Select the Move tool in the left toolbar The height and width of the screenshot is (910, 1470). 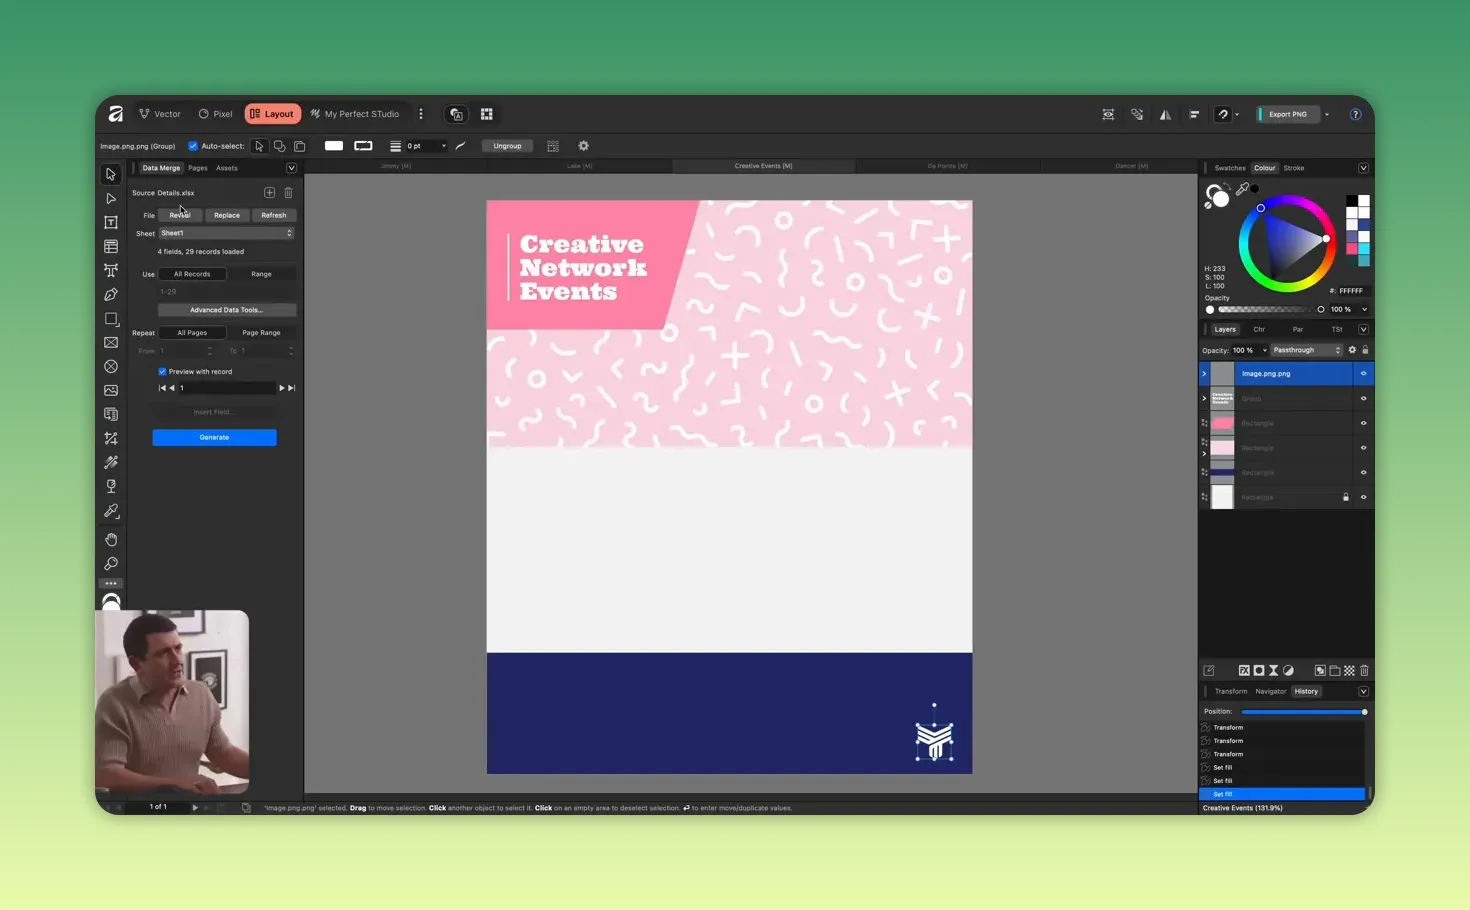click(110, 173)
